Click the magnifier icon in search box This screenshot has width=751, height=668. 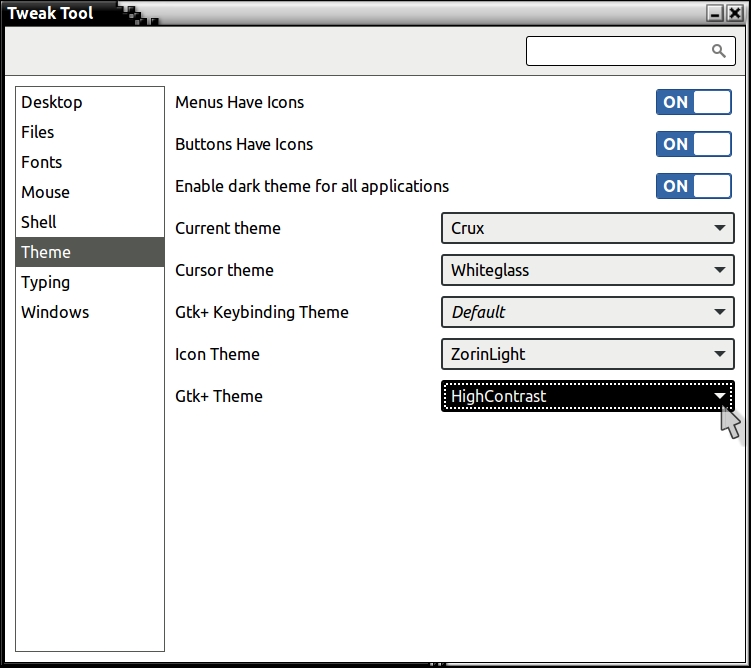click(718, 51)
